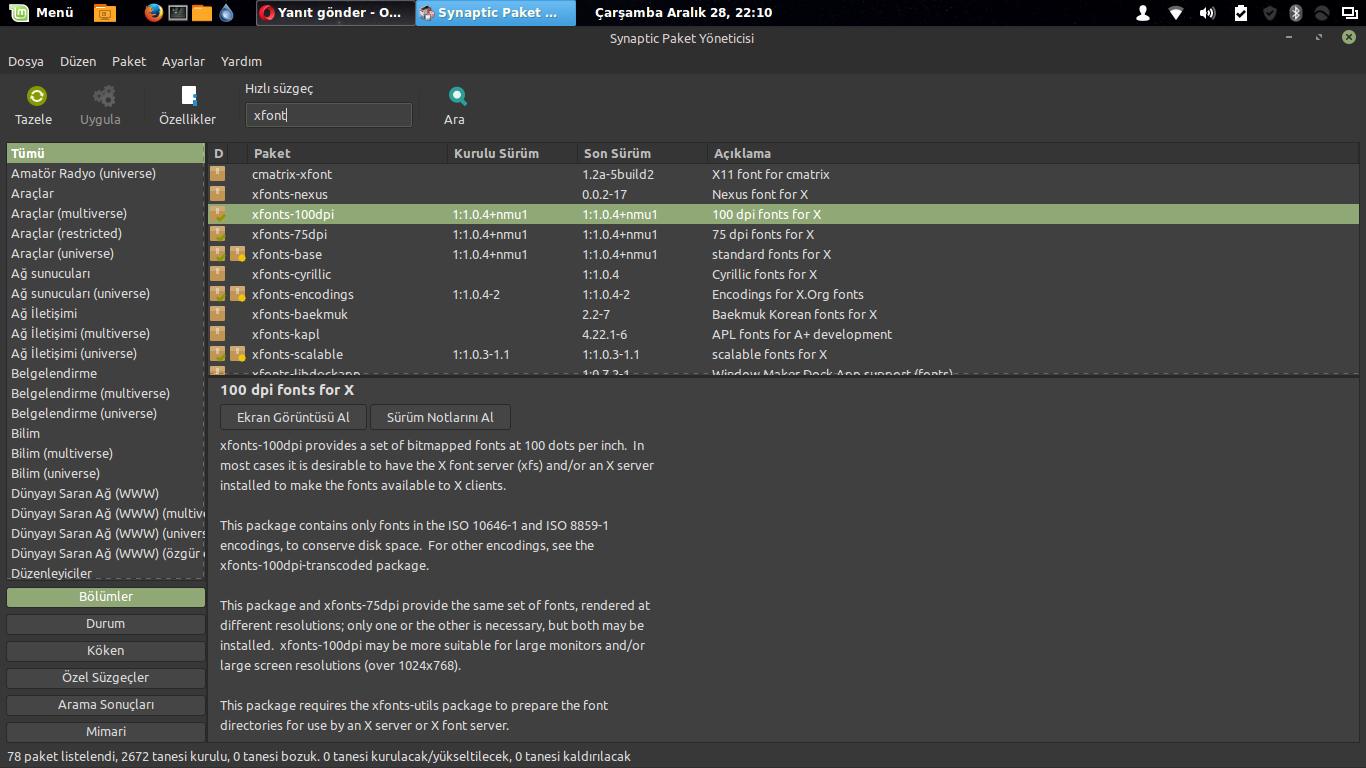This screenshot has height=768, width=1366.
Task: Click the status icon of xfonts-baekmuk
Action: (217, 314)
